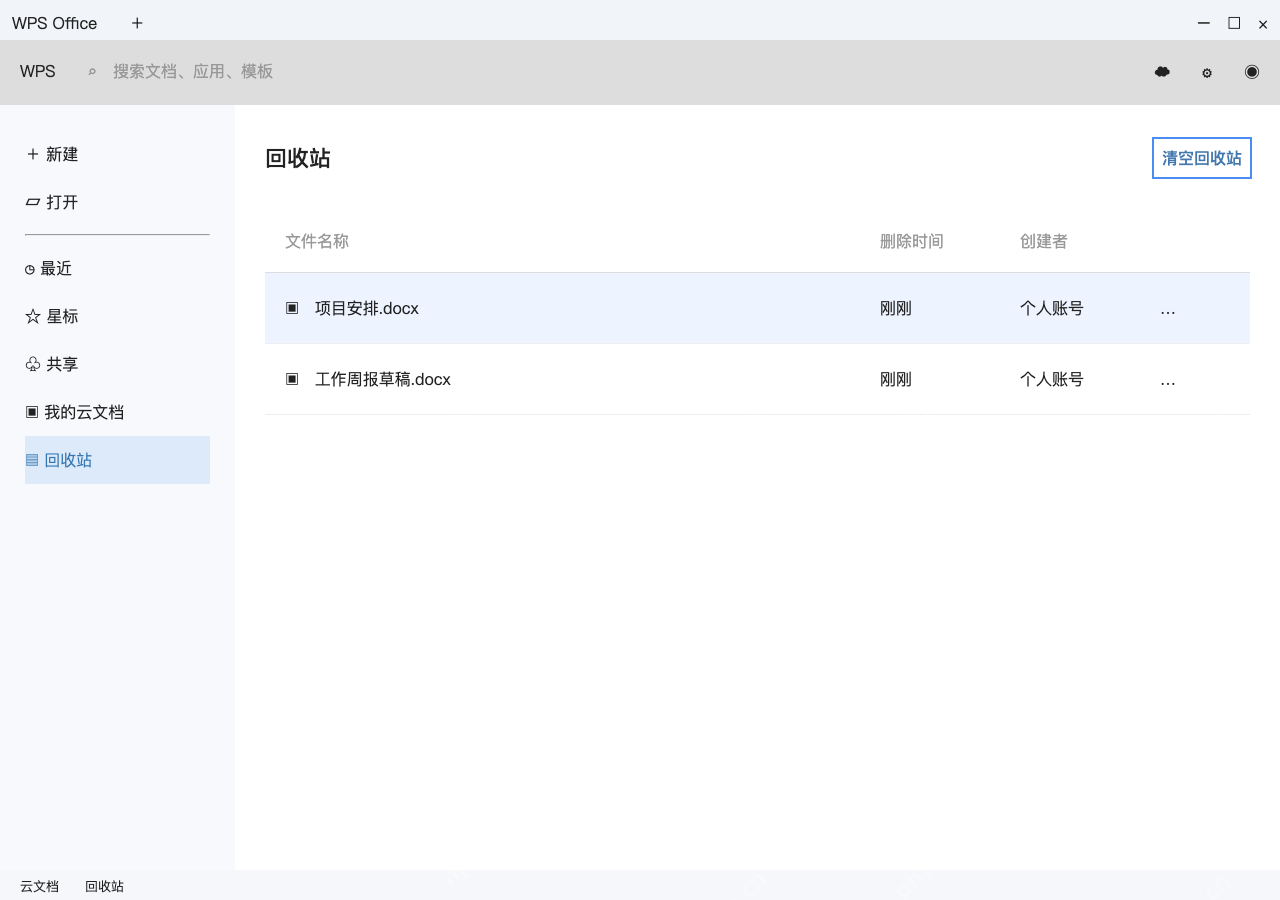The image size is (1280, 900).
Task: Click the 删除时间 column header
Action: click(x=912, y=241)
